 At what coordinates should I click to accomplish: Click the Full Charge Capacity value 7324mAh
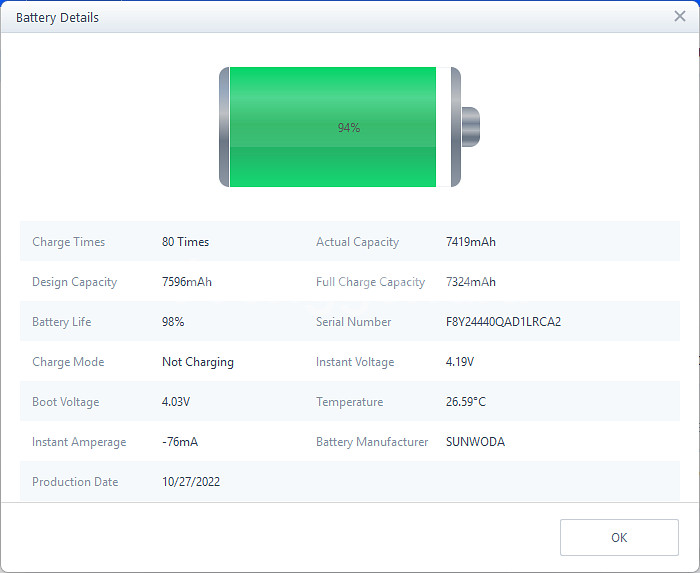tap(470, 282)
